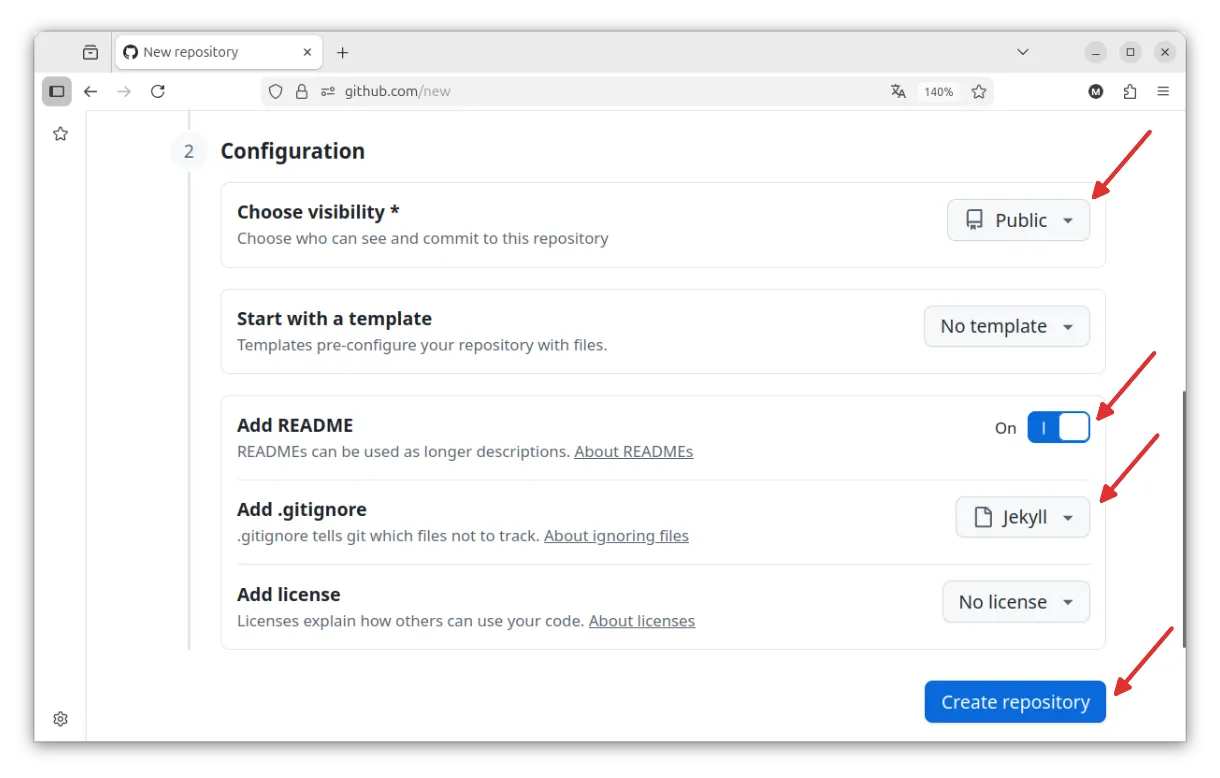Open the extensions puzzle-piece icon
The image size is (1220, 778).
[x=1130, y=91]
